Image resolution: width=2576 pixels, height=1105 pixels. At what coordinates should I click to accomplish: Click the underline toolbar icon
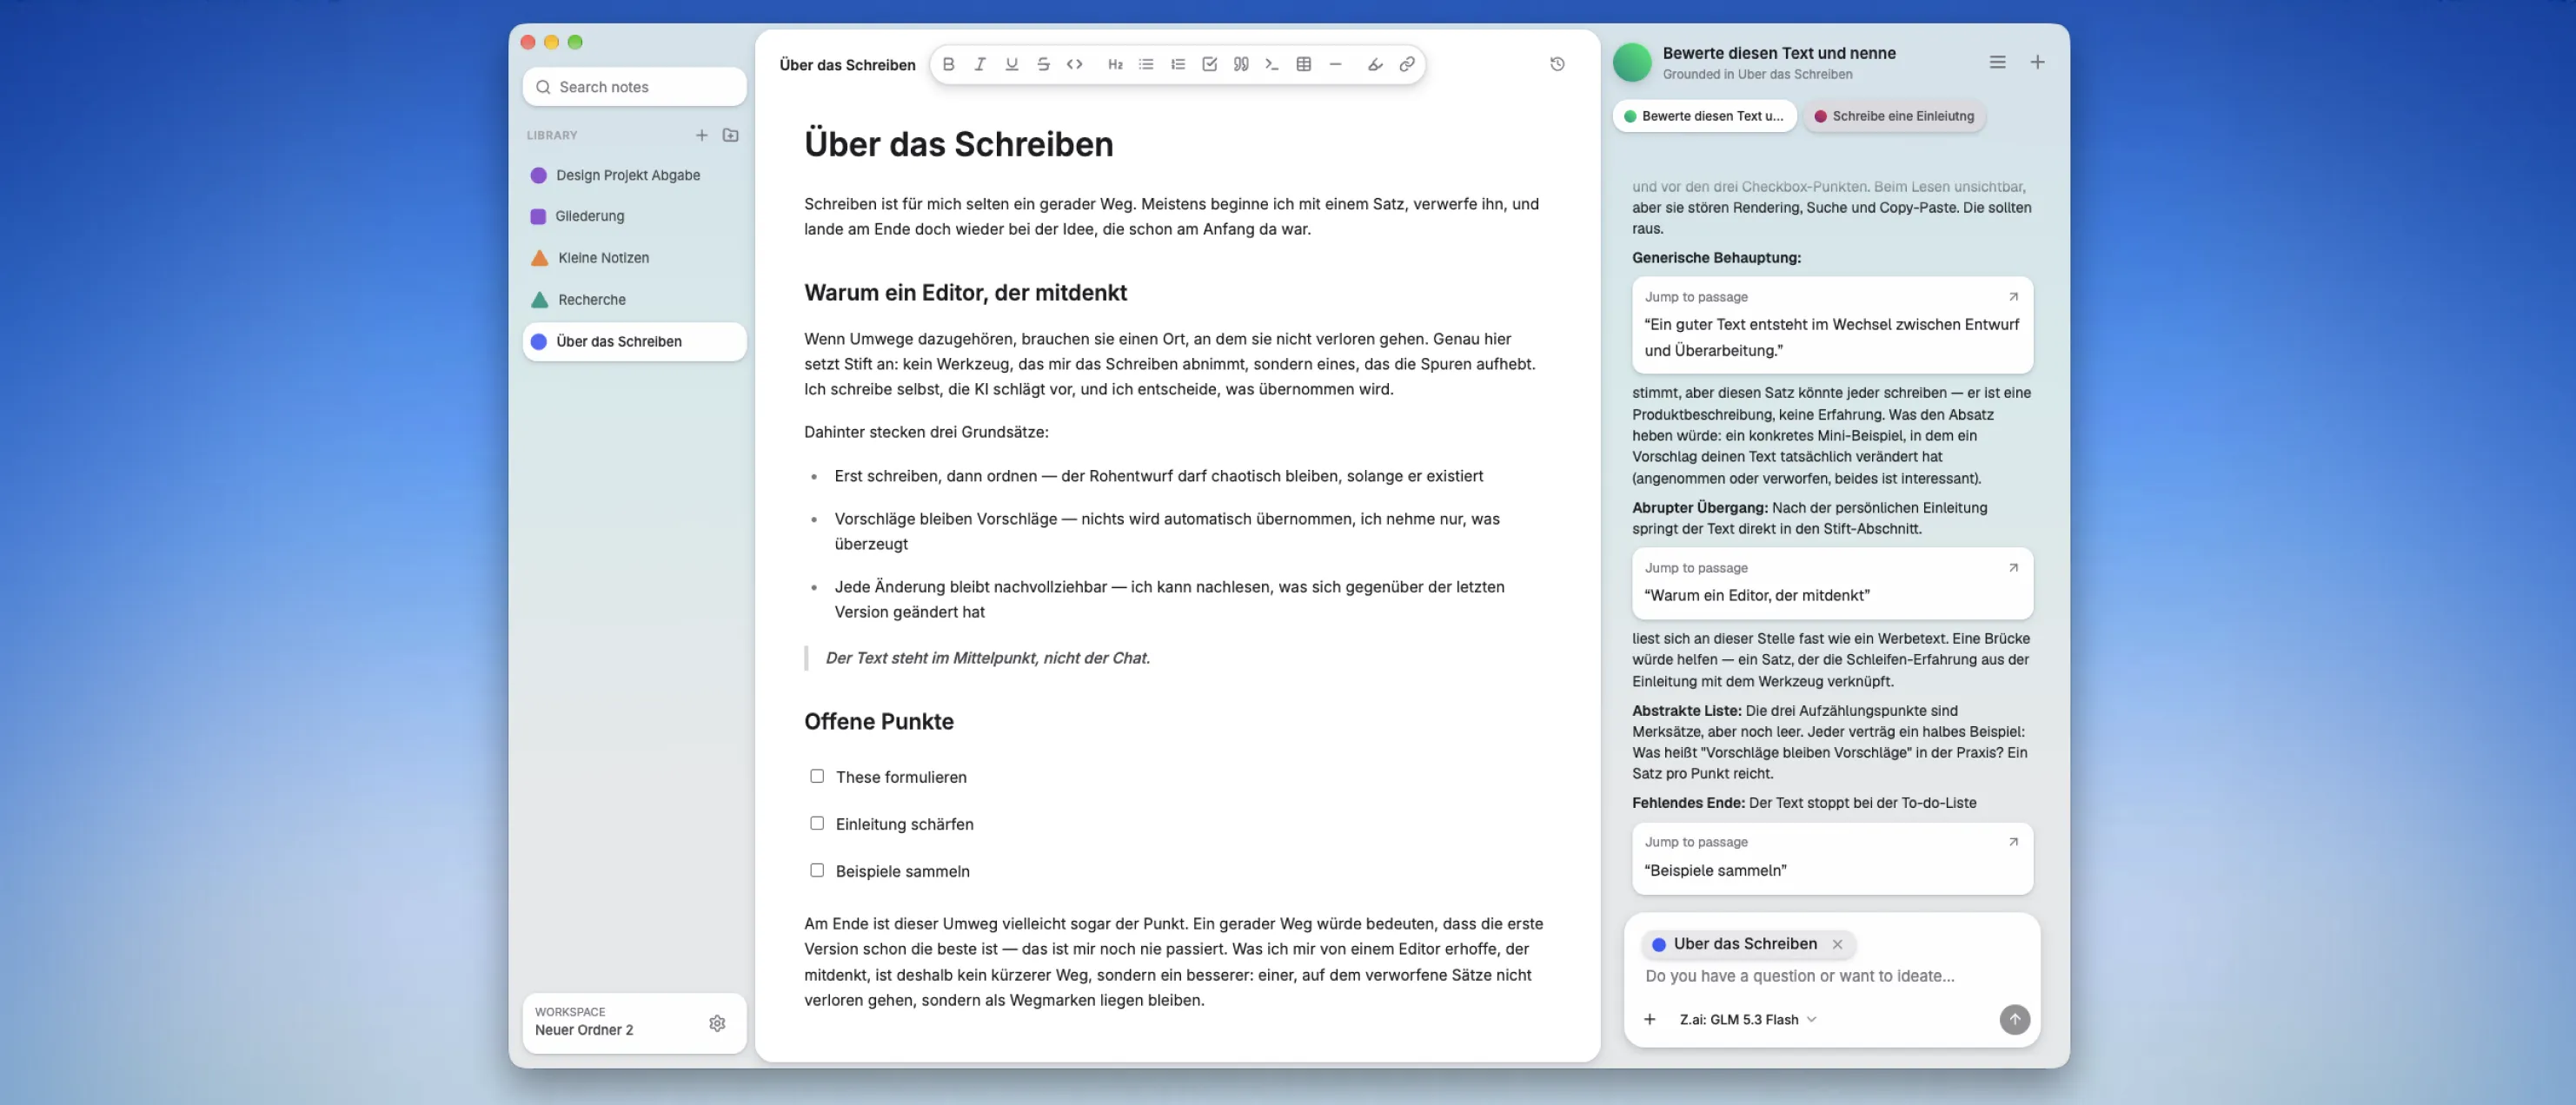click(x=1012, y=64)
